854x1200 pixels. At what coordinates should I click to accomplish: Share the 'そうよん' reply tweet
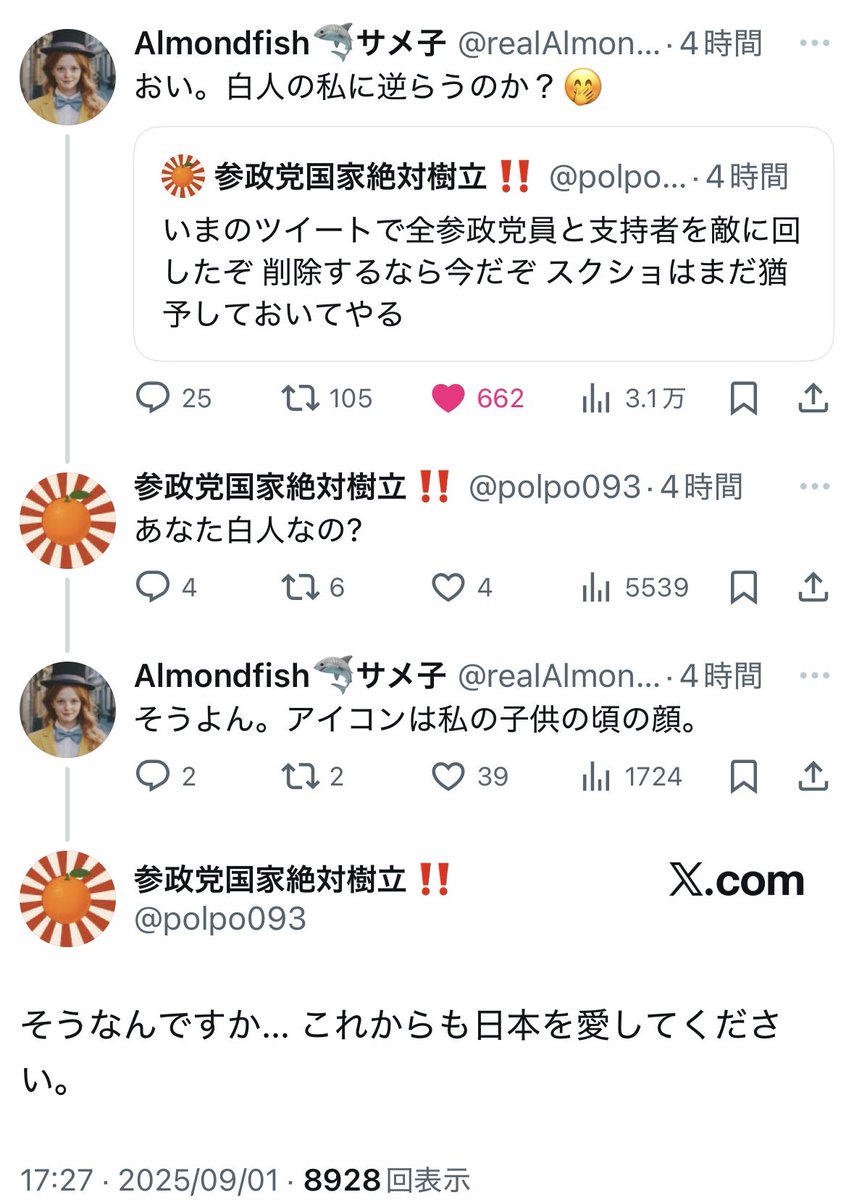(814, 776)
